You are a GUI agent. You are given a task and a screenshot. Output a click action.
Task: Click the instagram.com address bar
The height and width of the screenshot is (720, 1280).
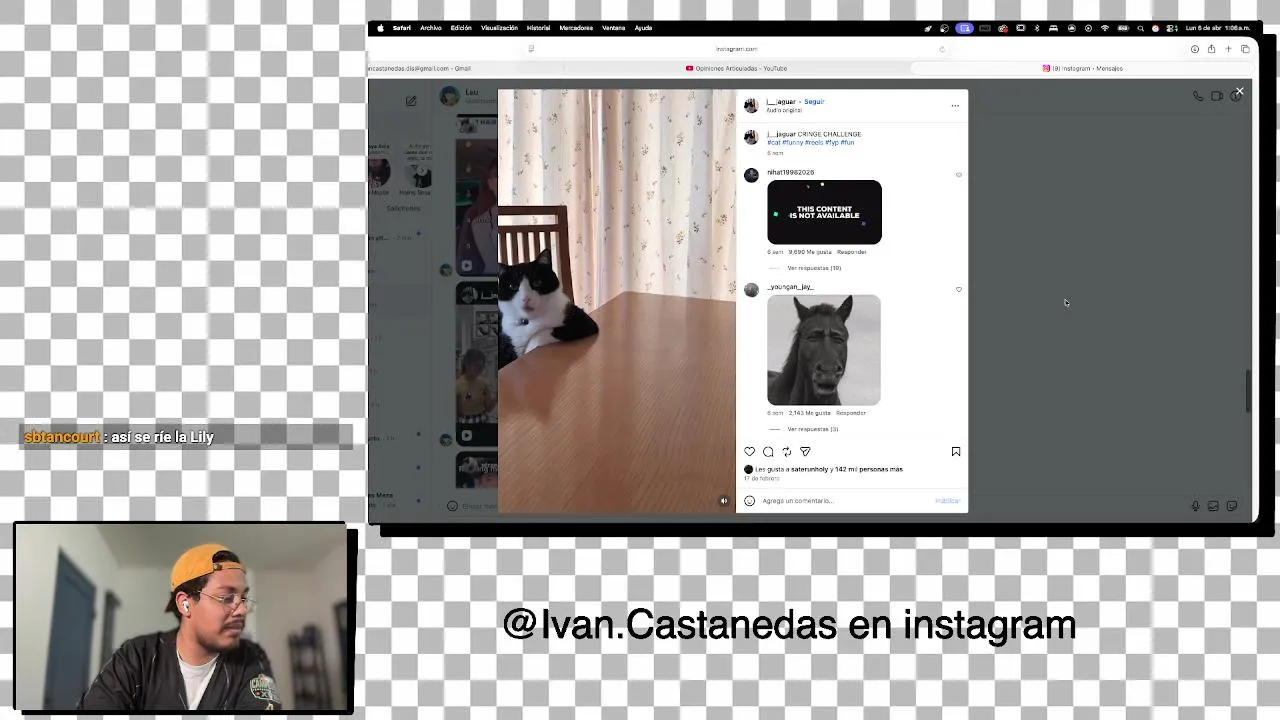coord(736,49)
